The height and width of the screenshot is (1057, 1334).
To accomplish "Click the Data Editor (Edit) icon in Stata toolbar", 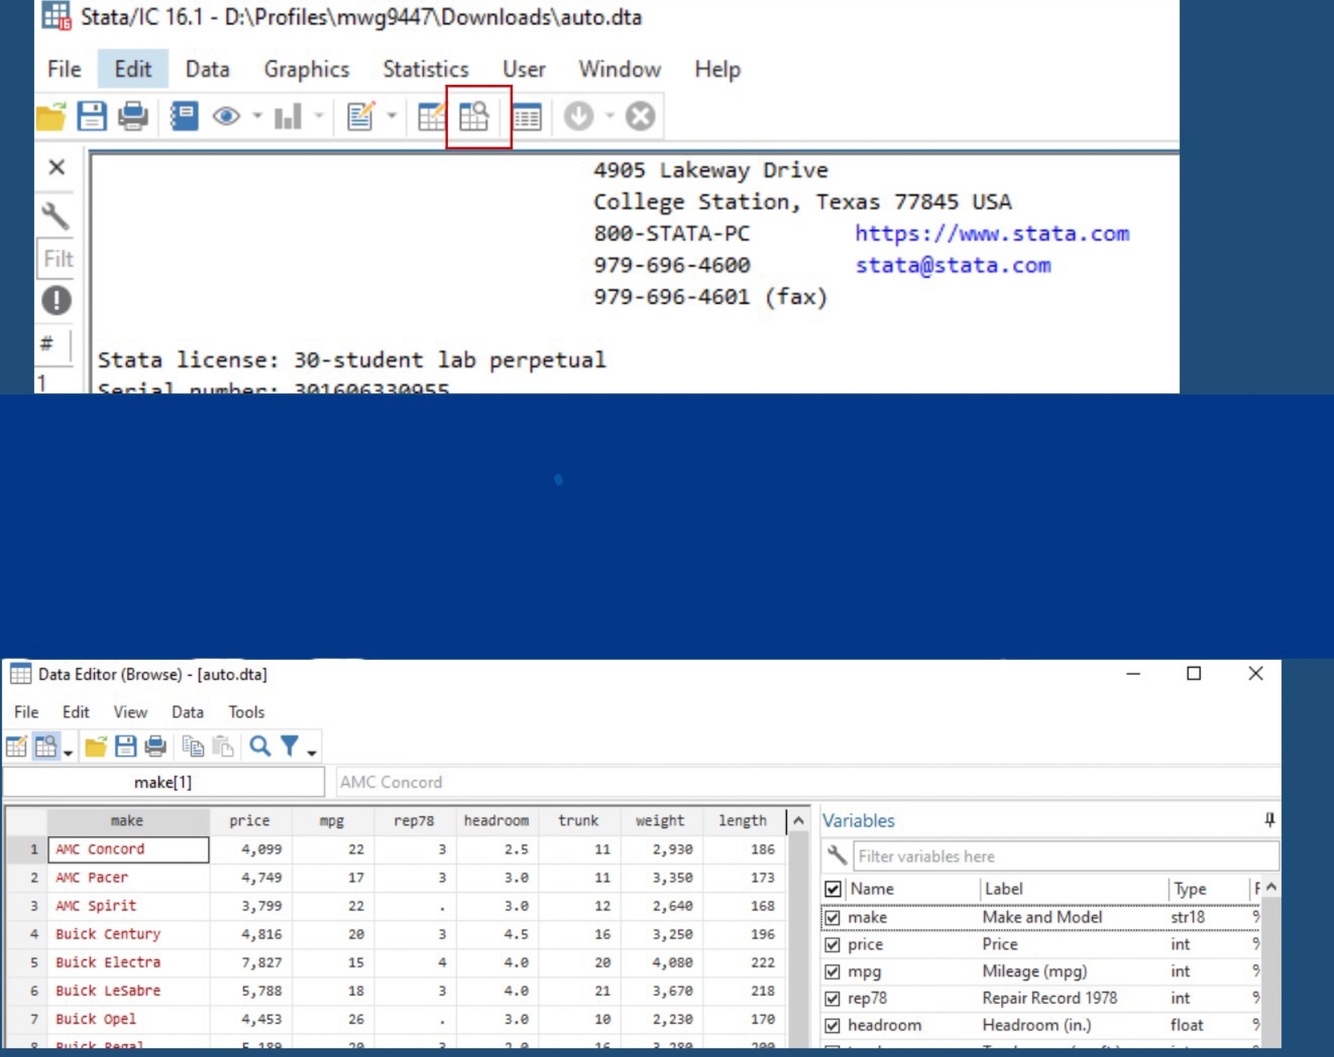I will (x=431, y=117).
